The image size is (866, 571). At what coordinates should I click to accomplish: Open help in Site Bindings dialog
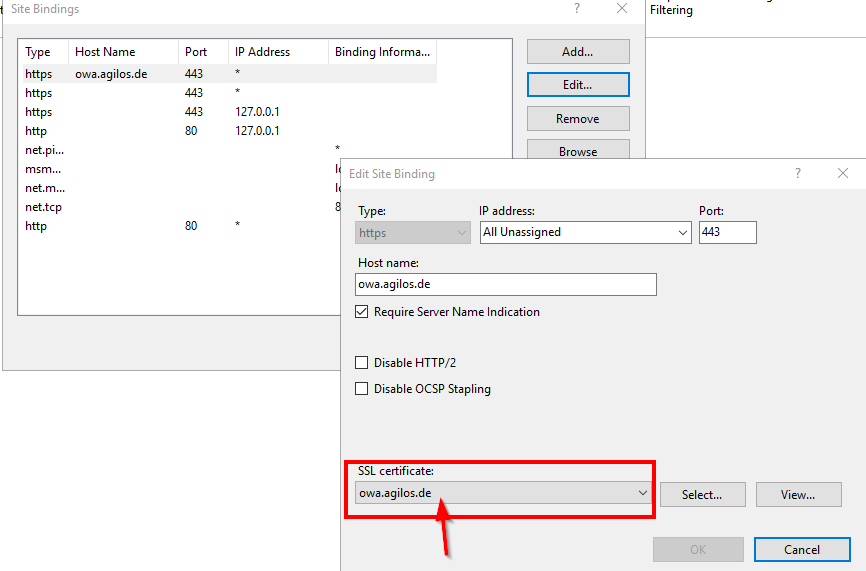(577, 8)
